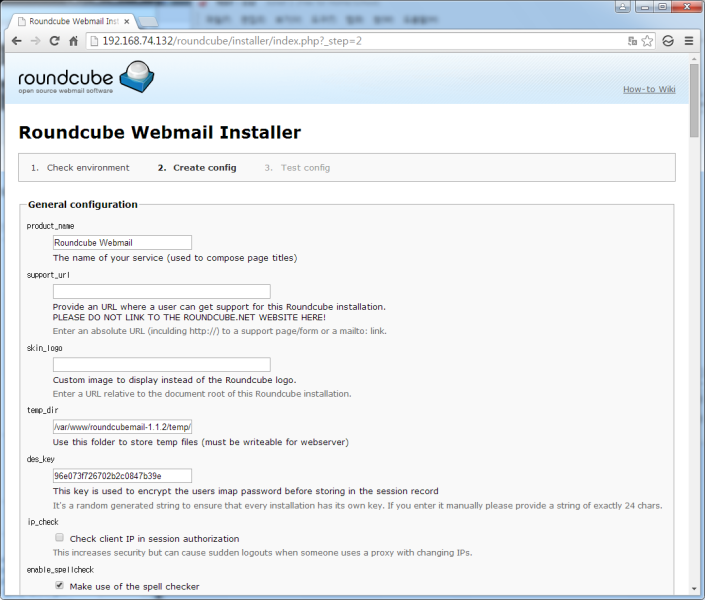Screen dimensions: 705x600
Task: Click the des_key label
Action: click(x=40, y=459)
